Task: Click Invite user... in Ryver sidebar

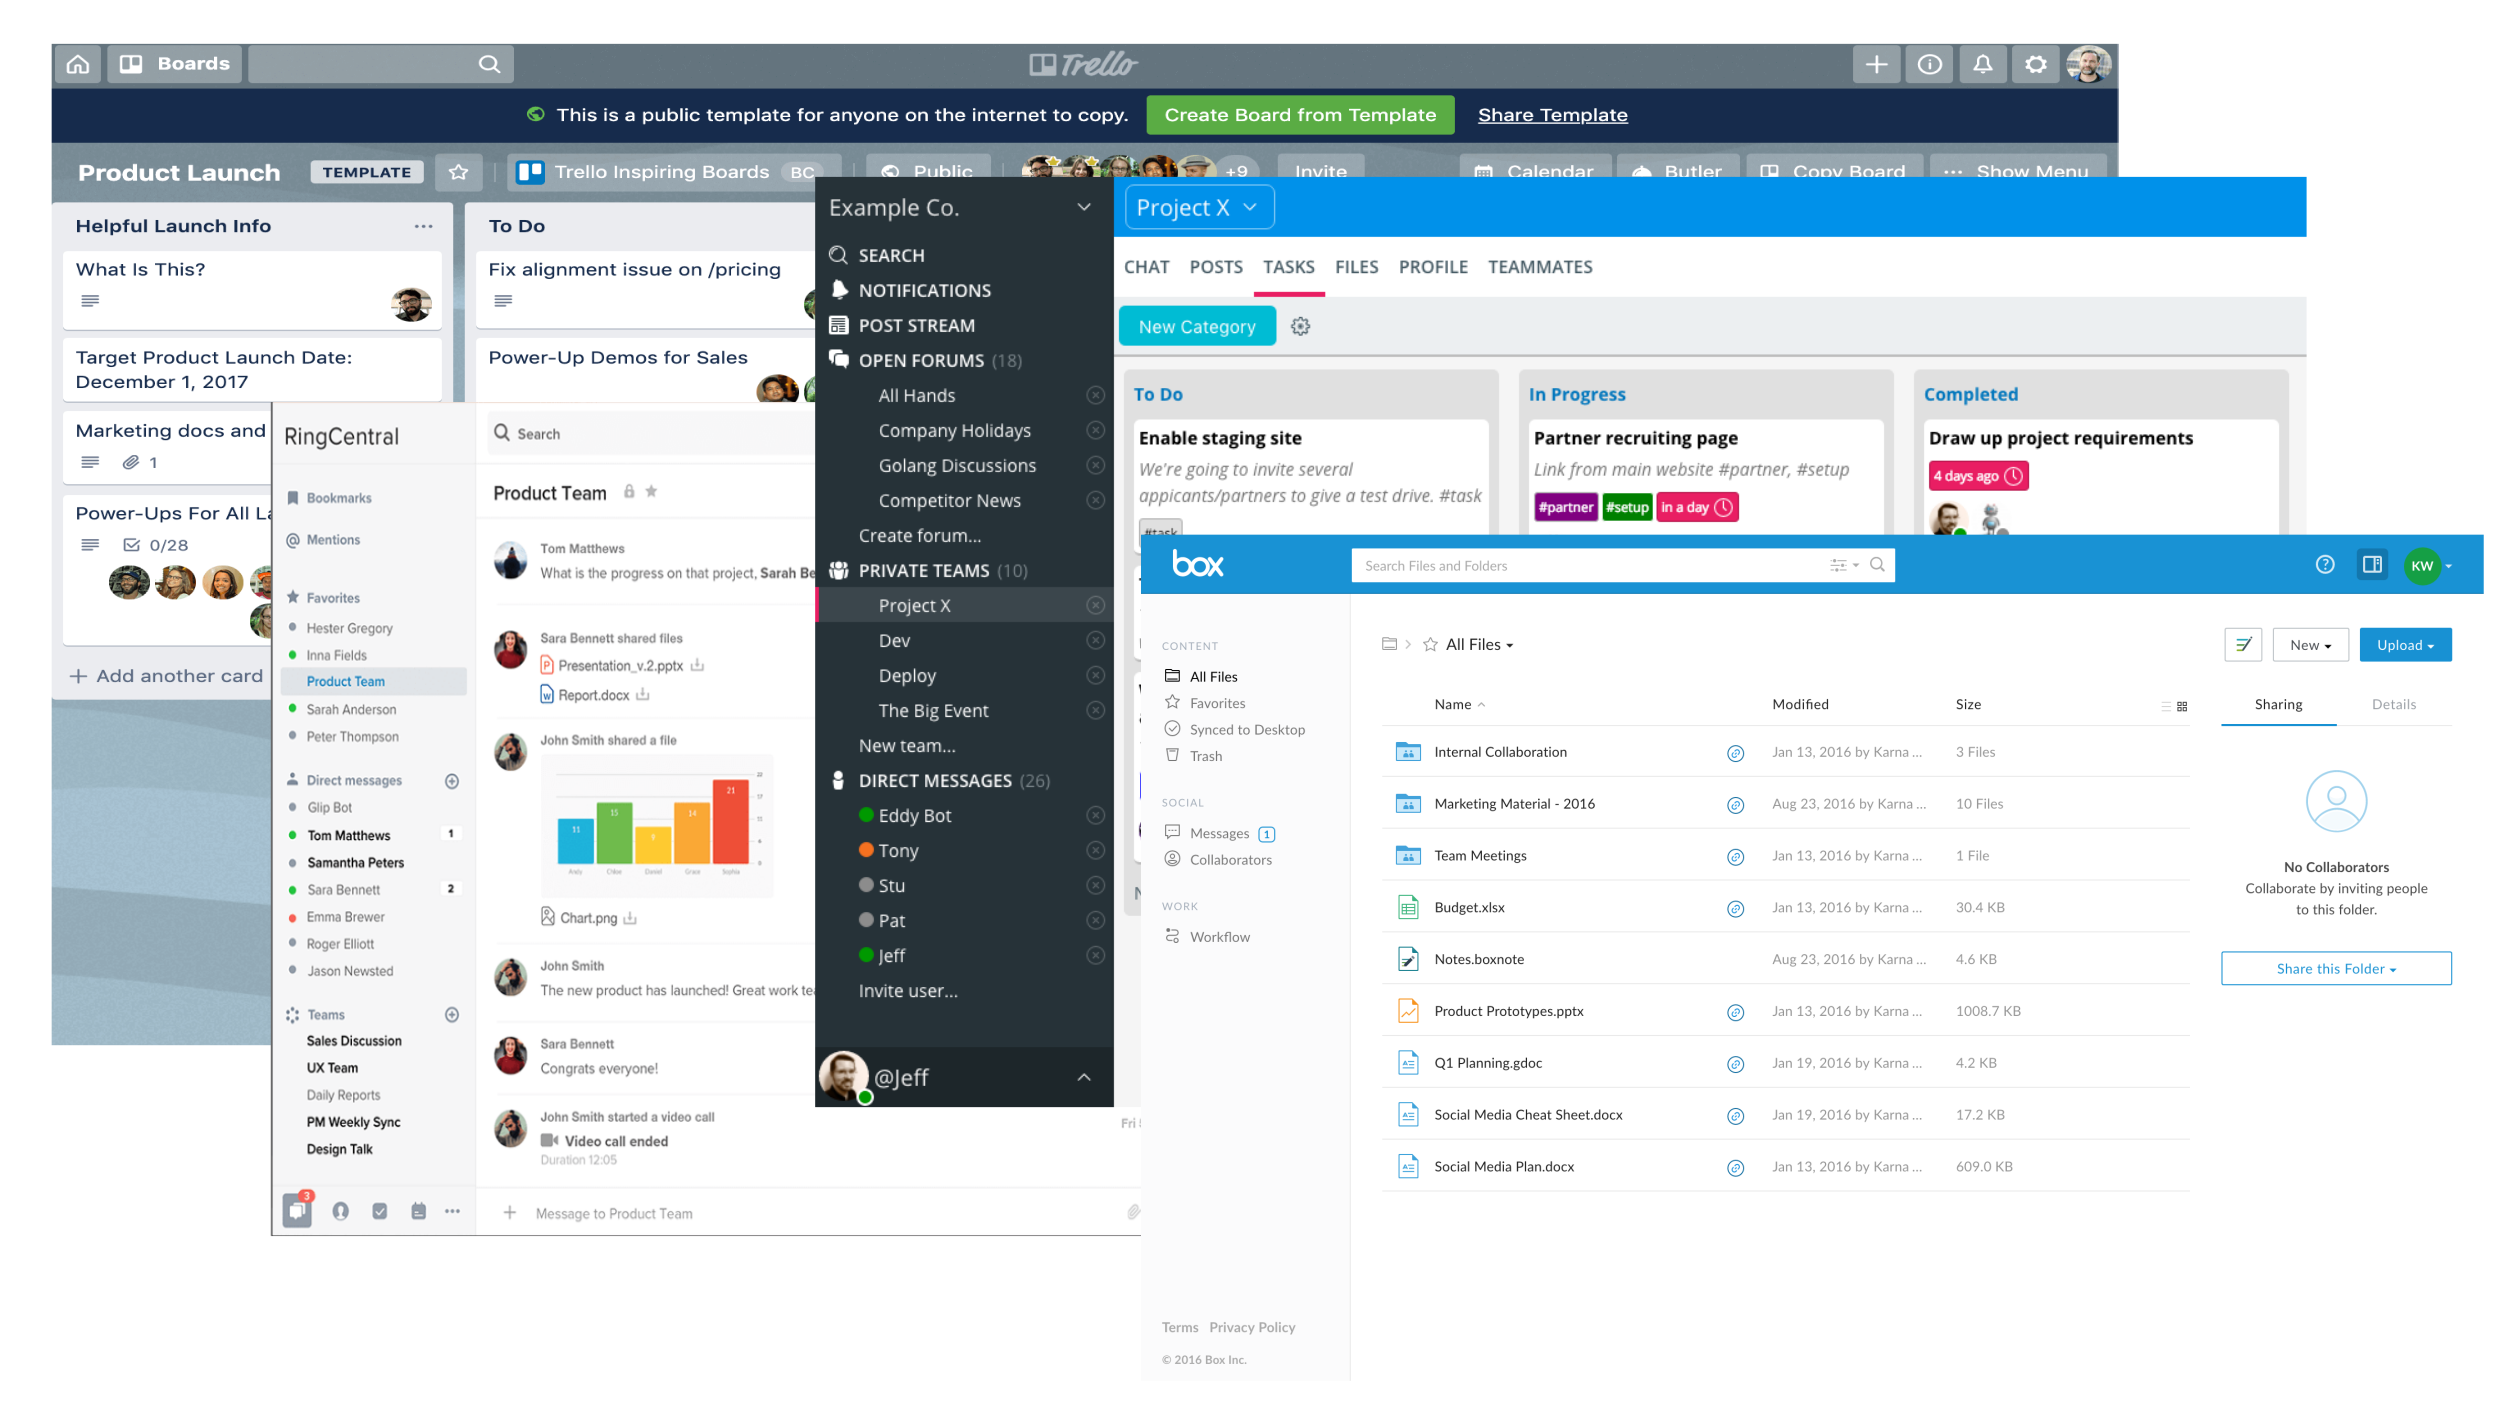Action: [907, 990]
